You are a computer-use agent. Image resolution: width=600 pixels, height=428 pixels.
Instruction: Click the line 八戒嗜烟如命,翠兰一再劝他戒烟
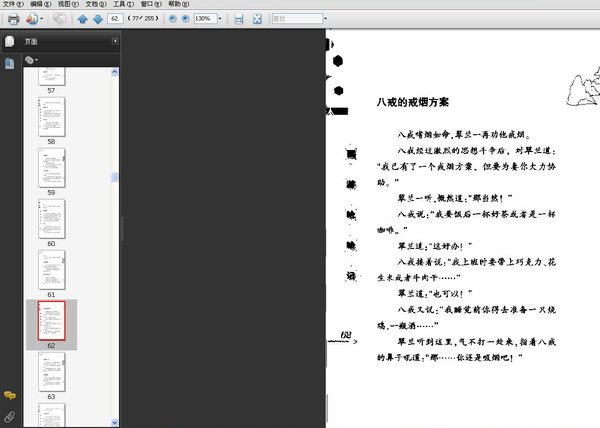click(x=464, y=135)
